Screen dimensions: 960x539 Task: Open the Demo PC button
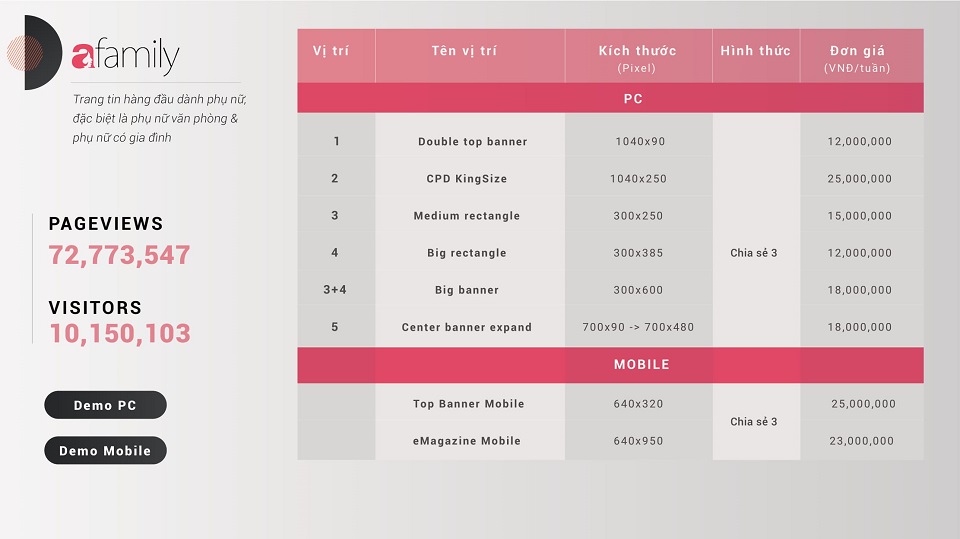(105, 405)
